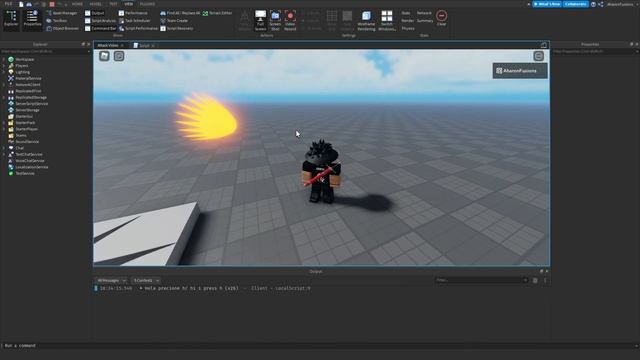Take a Screen Shot

[x=275, y=20]
